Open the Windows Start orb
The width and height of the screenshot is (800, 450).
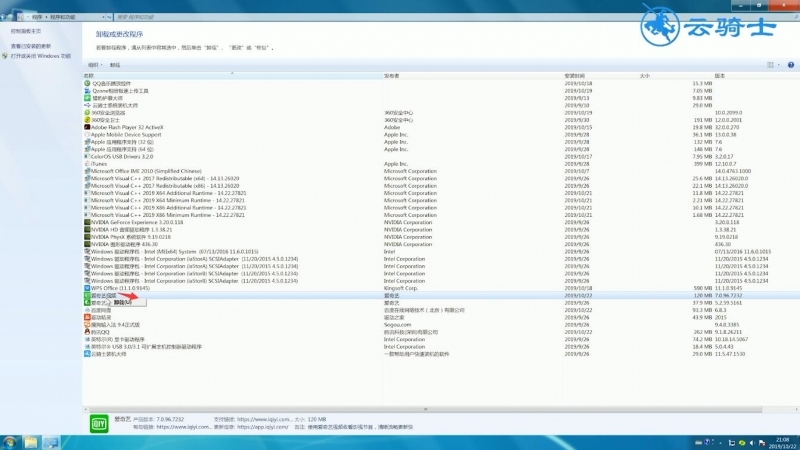[9, 442]
